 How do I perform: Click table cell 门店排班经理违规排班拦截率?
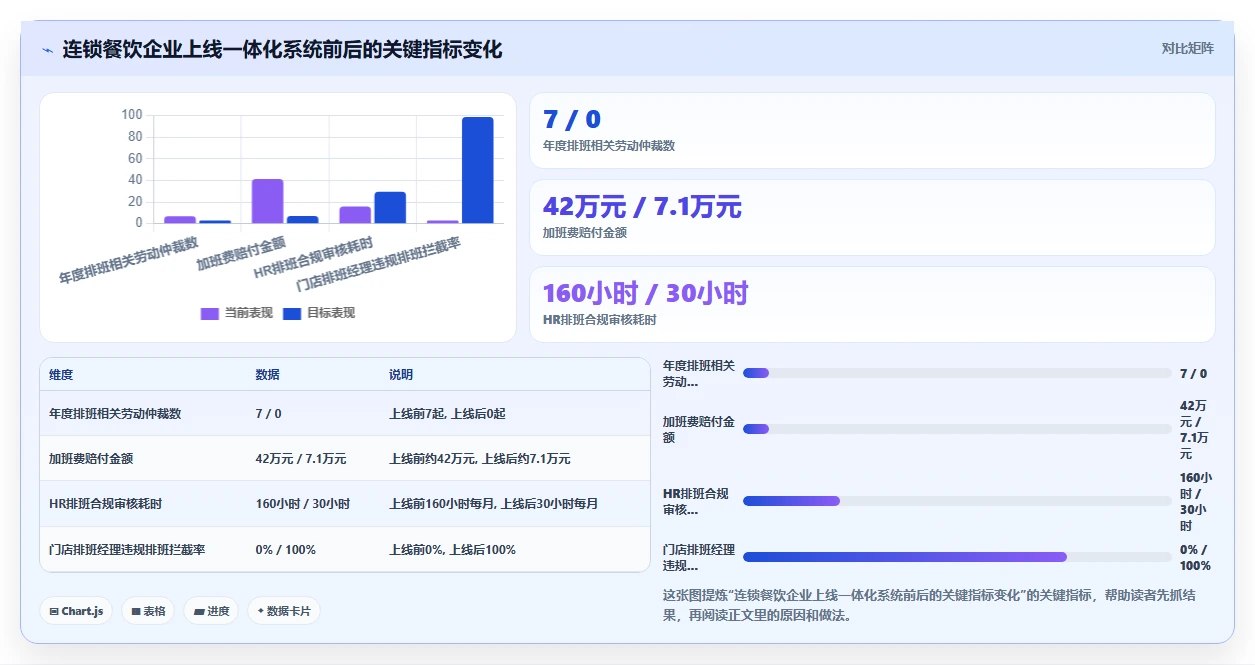tap(127, 549)
